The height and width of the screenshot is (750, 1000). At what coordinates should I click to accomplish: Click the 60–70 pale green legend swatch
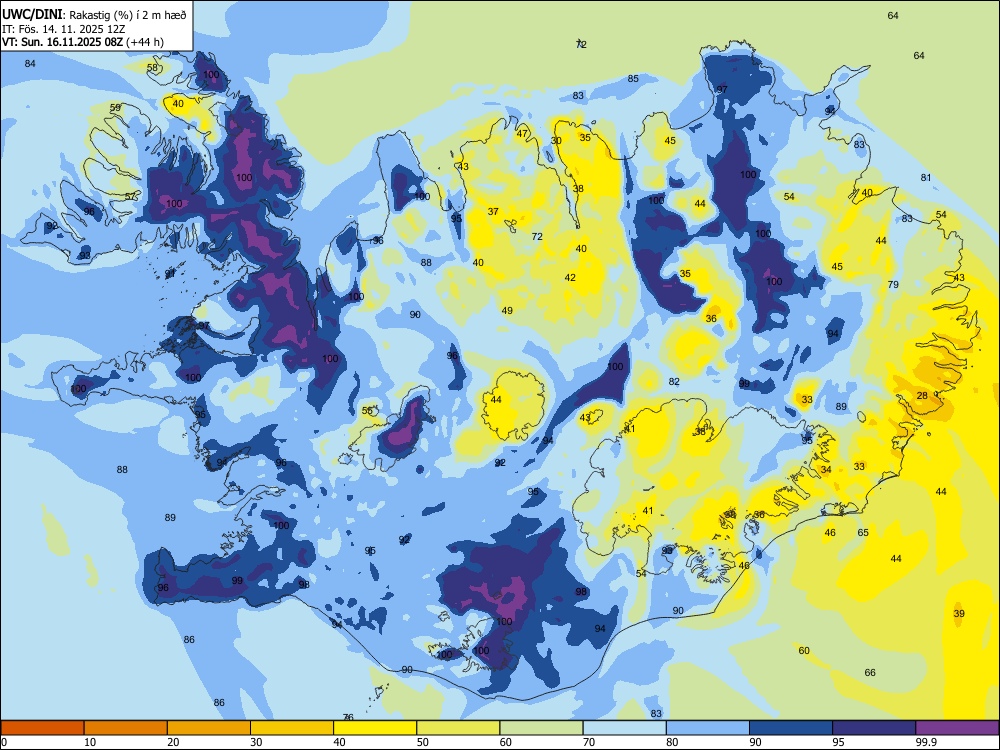[x=541, y=728]
